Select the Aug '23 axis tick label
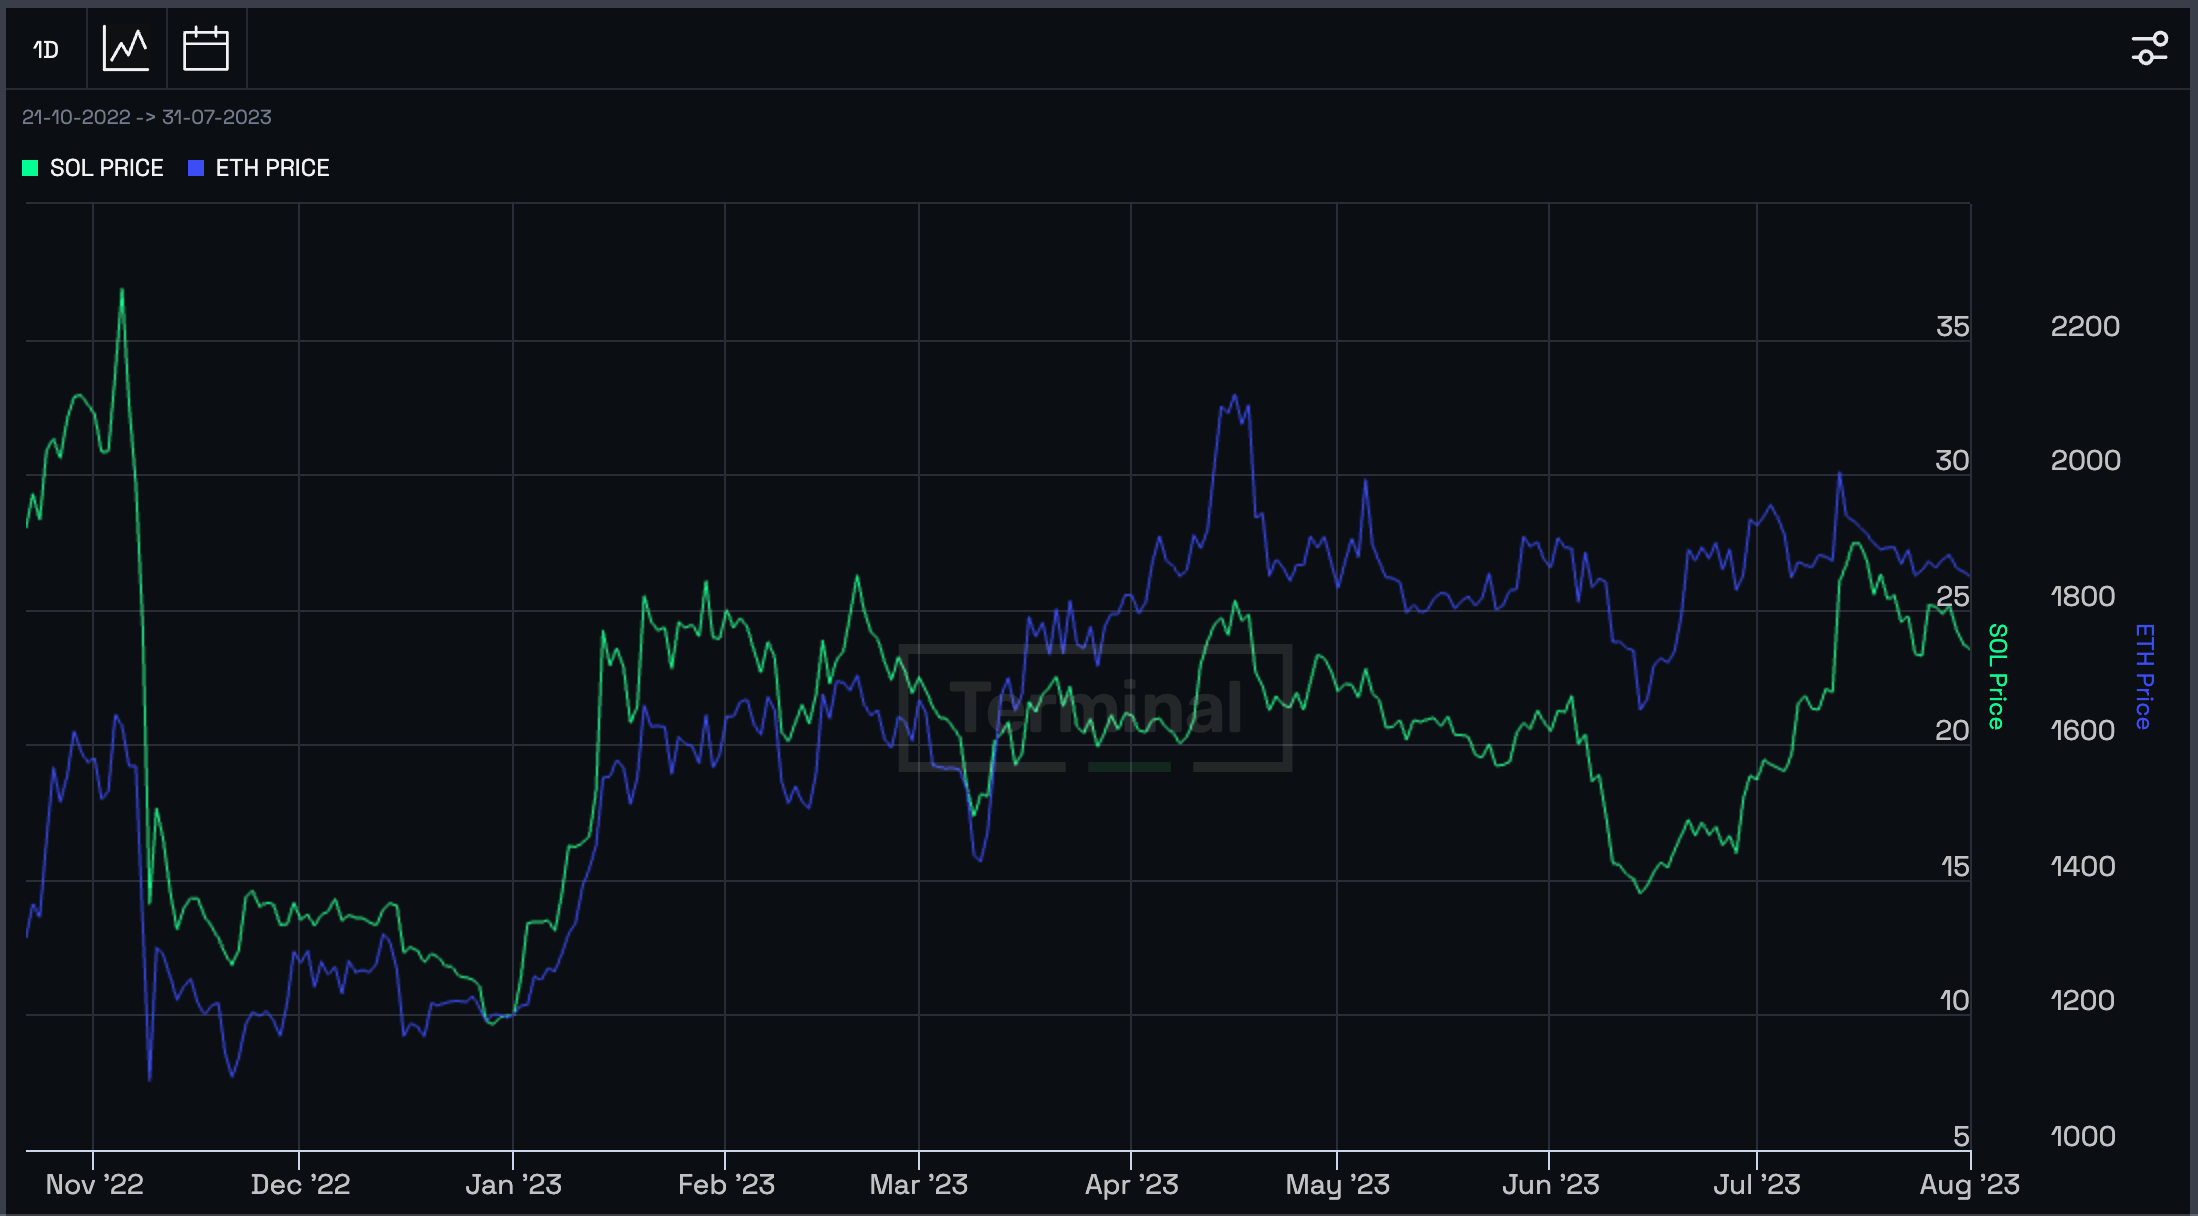Viewport: 2198px width, 1216px height. click(1970, 1185)
